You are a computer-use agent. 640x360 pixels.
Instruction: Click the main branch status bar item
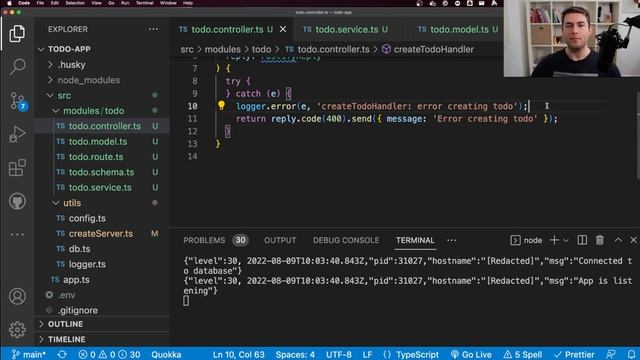point(28,354)
